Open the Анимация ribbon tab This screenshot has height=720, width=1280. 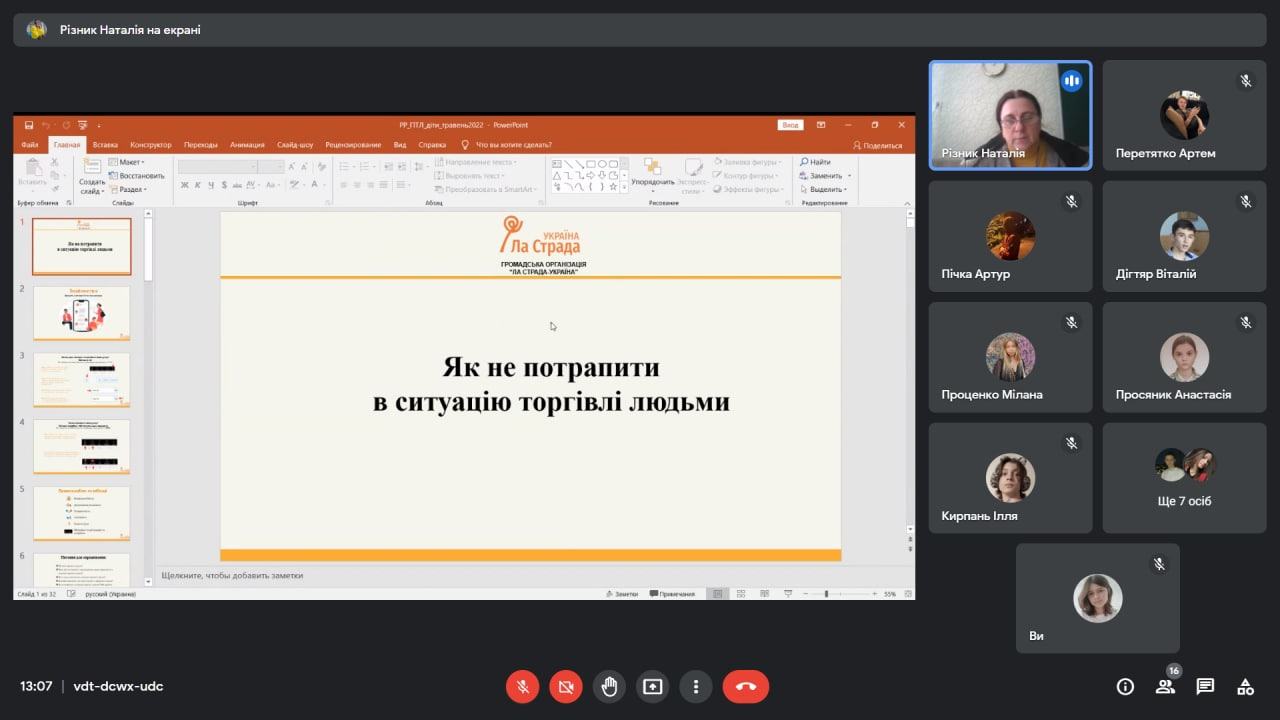(247, 145)
